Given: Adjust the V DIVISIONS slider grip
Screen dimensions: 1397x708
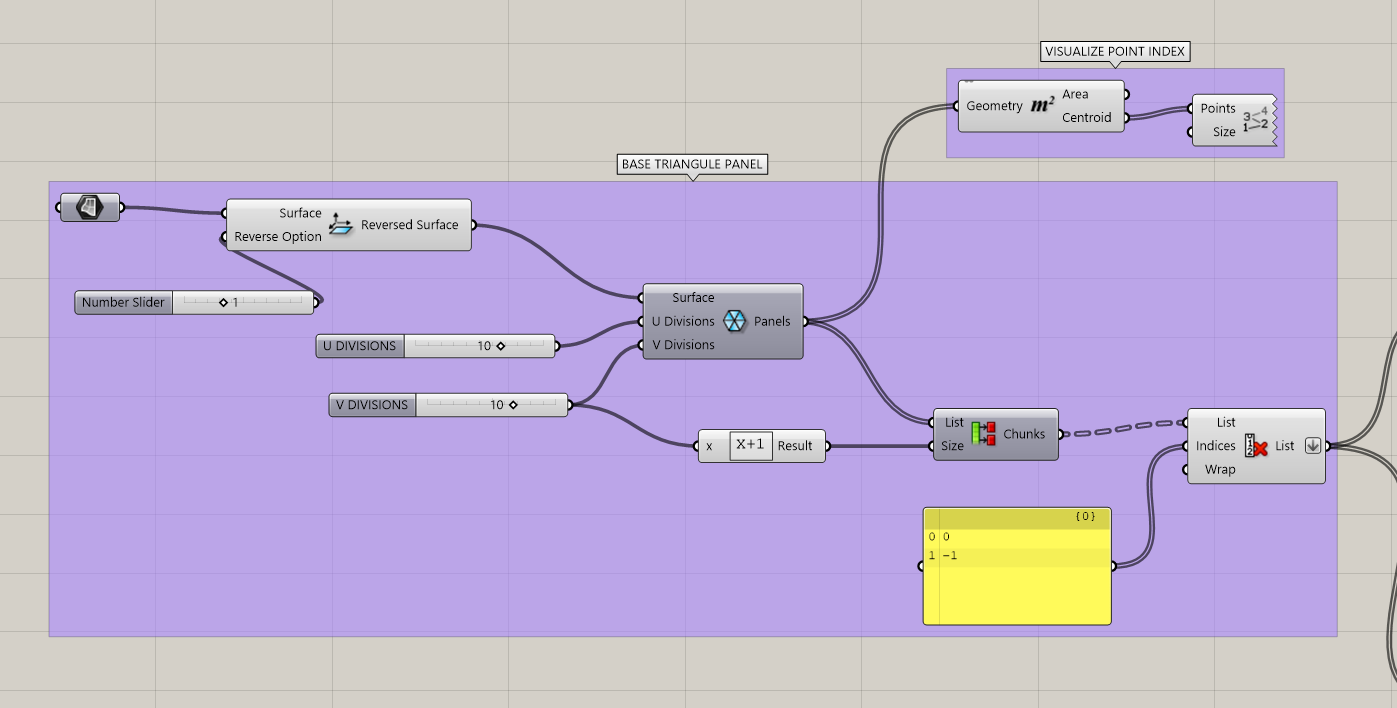Looking at the screenshot, I should pos(512,405).
